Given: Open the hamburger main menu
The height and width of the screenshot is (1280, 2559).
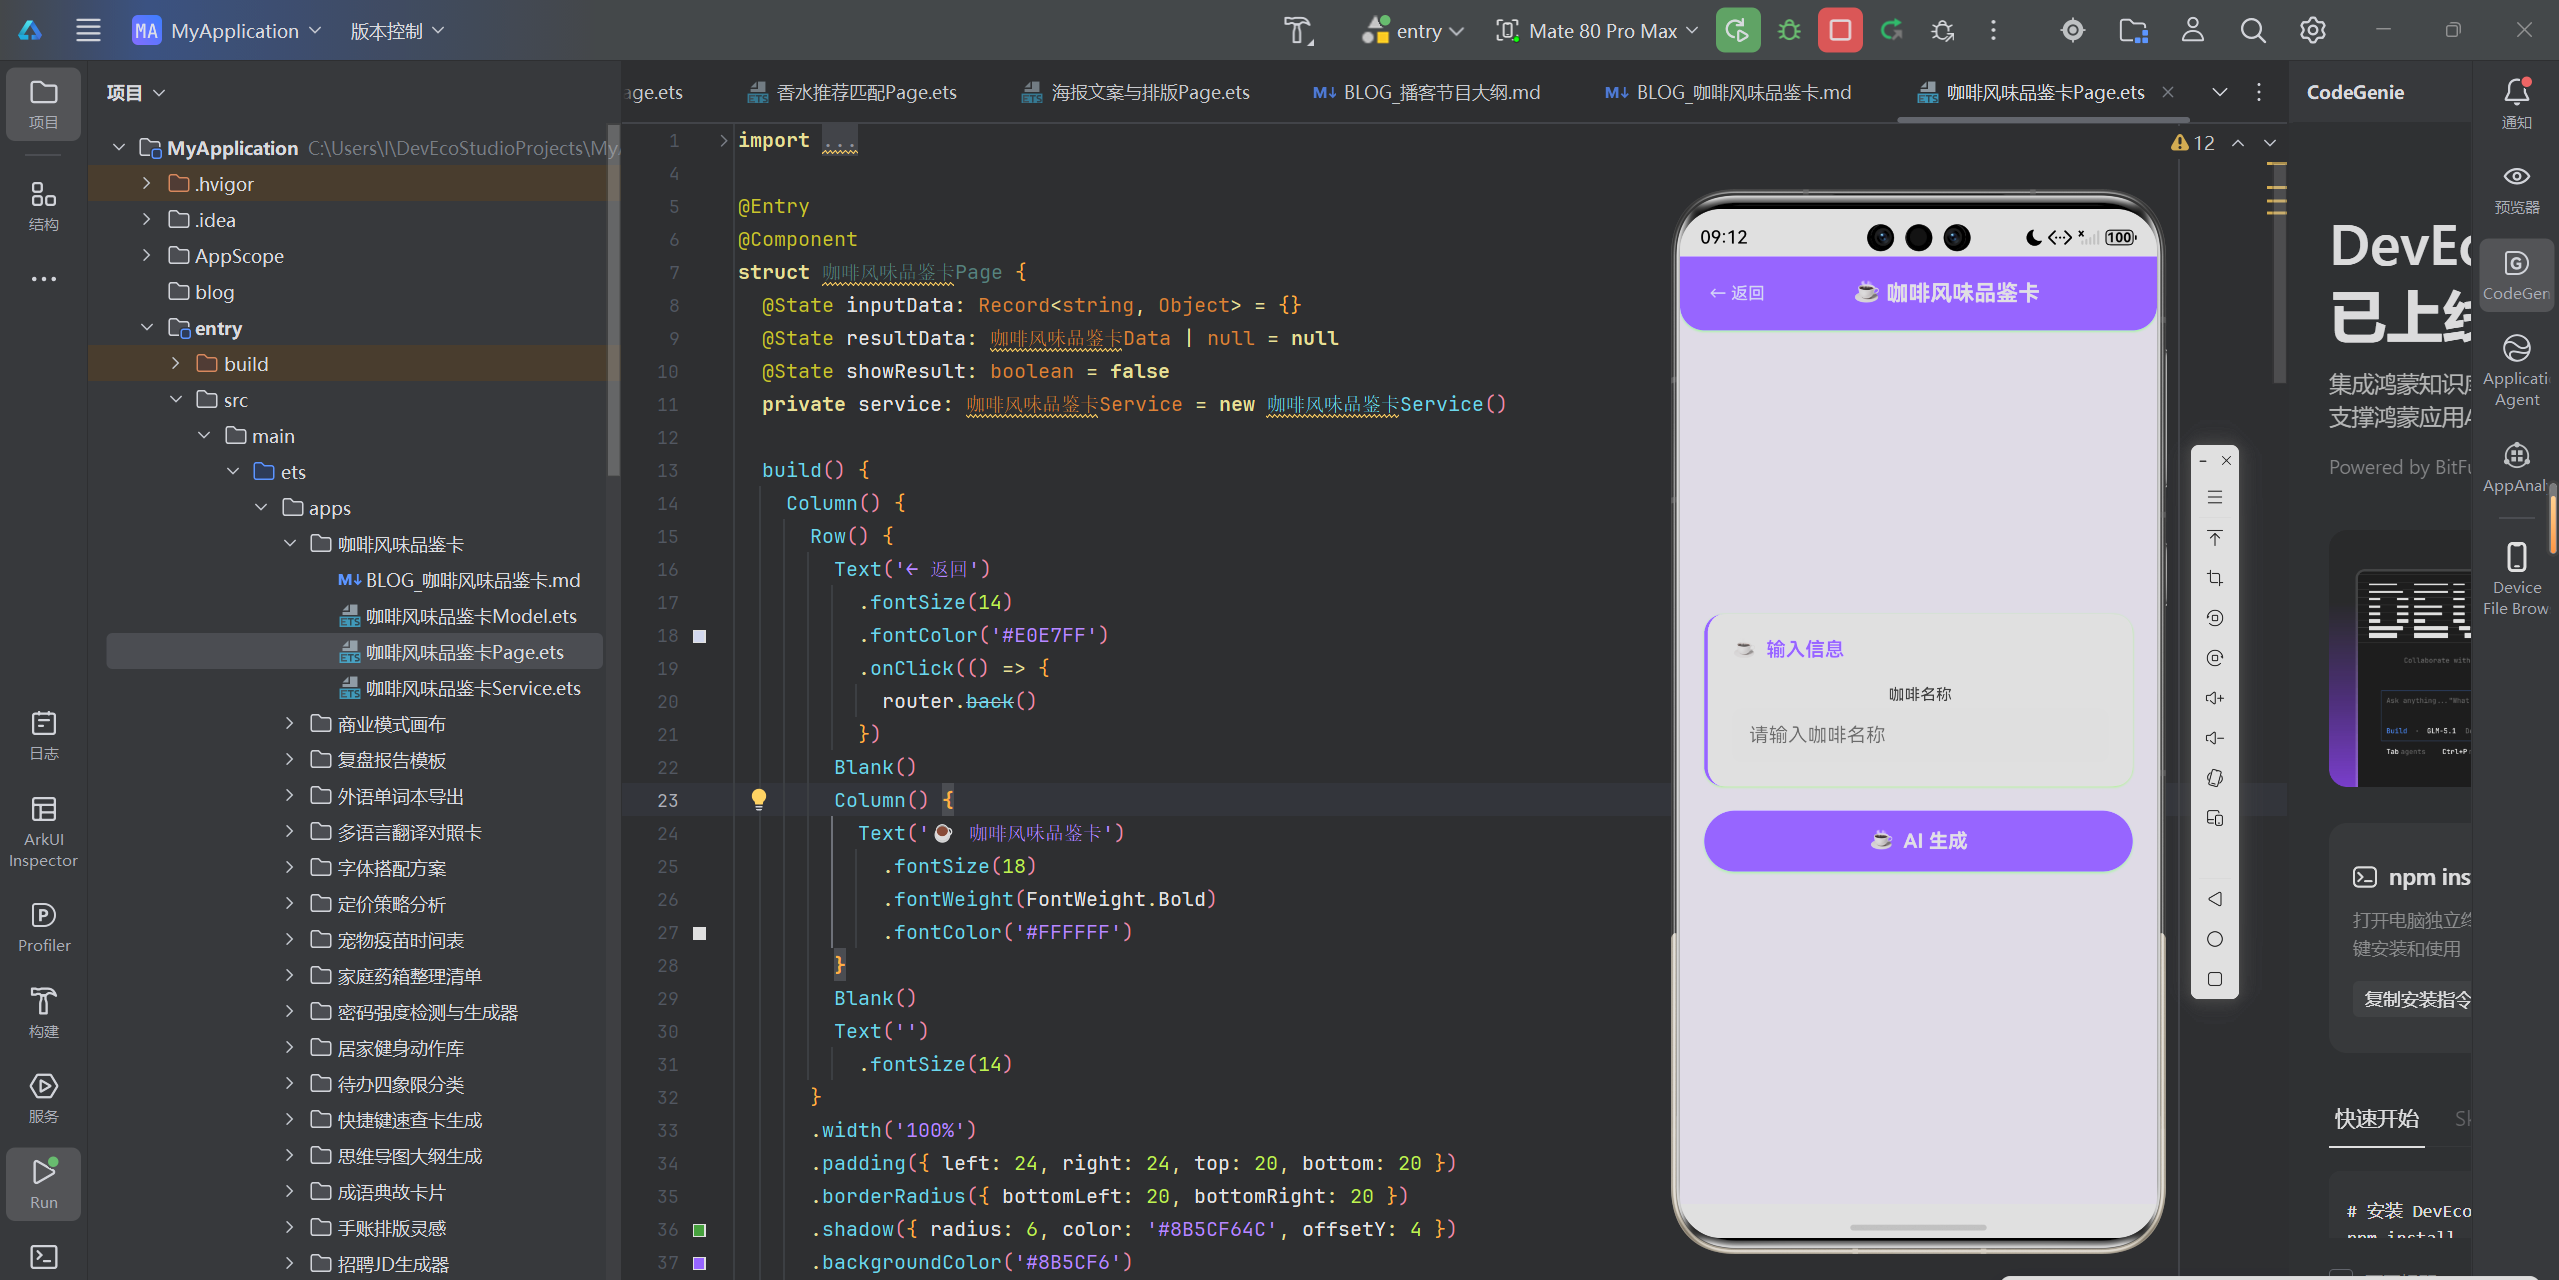Looking at the screenshot, I should (88, 31).
